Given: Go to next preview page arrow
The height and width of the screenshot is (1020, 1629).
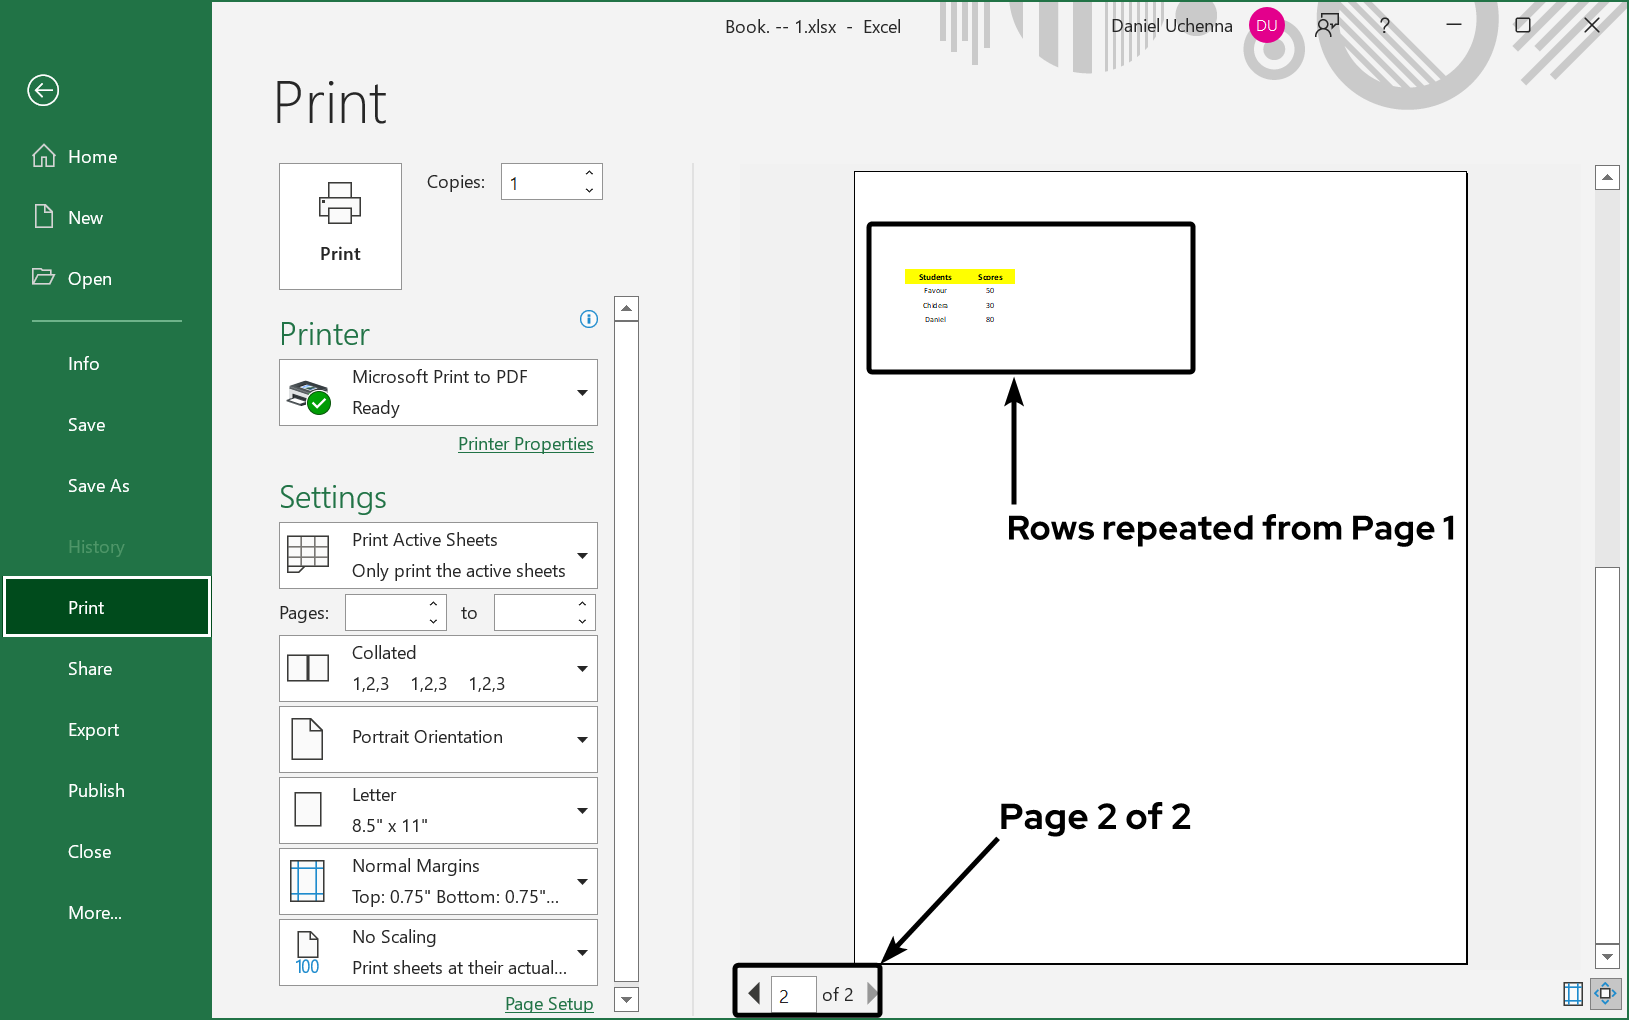Looking at the screenshot, I should (871, 994).
